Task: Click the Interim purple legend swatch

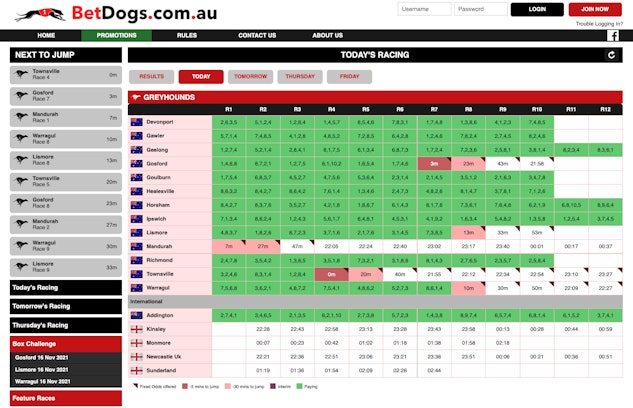Action: click(x=273, y=387)
